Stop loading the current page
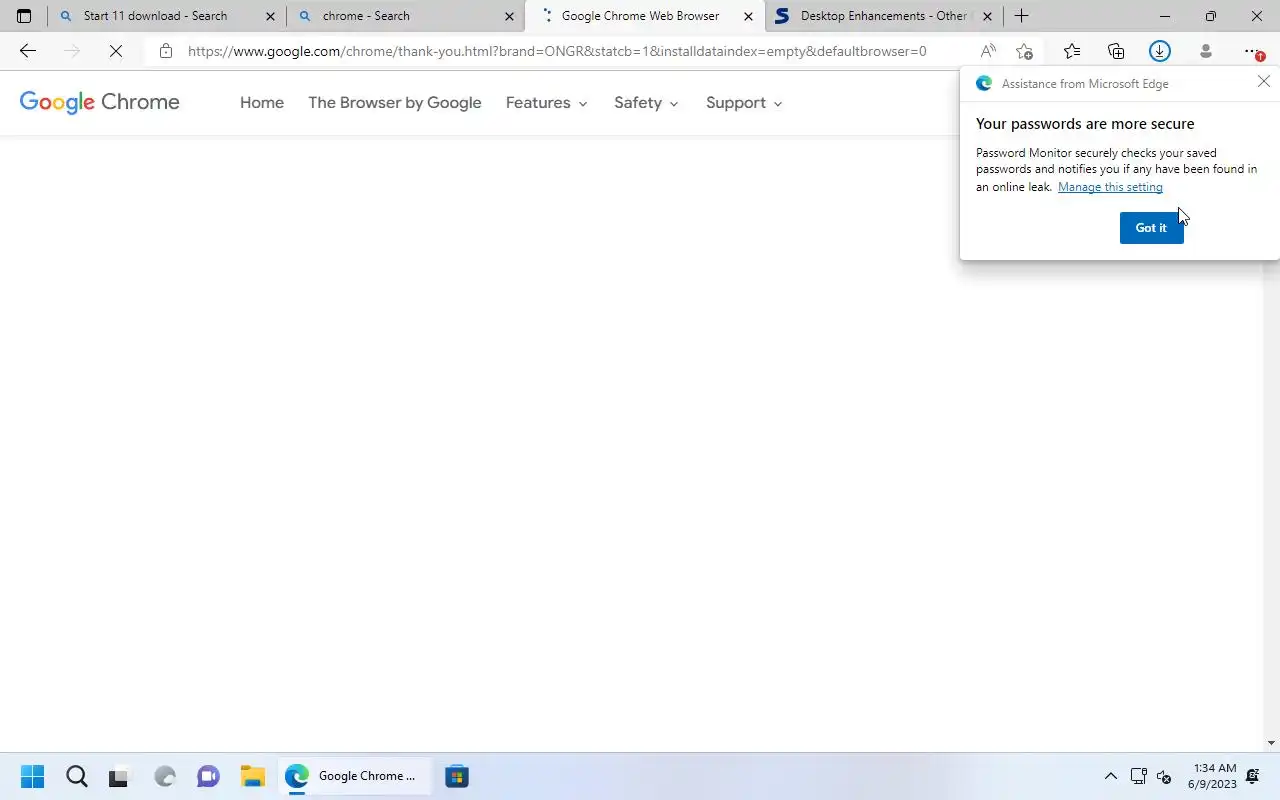Viewport: 1280px width, 800px height. [116, 51]
